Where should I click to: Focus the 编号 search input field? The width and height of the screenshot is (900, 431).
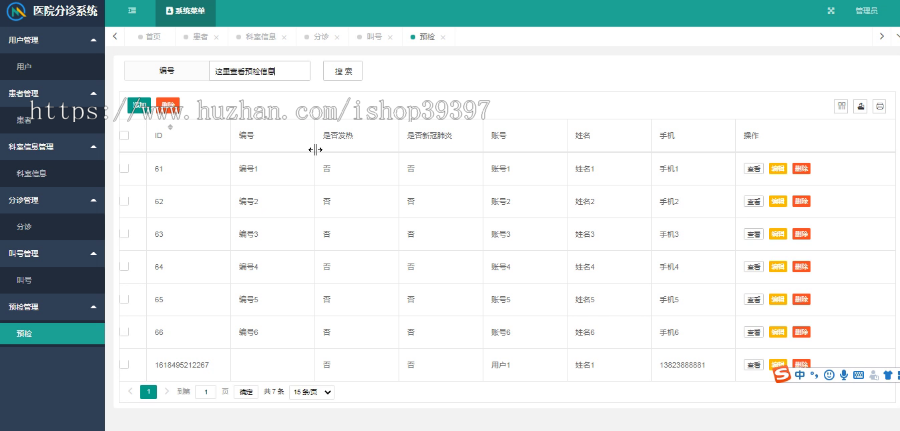(x=260, y=71)
